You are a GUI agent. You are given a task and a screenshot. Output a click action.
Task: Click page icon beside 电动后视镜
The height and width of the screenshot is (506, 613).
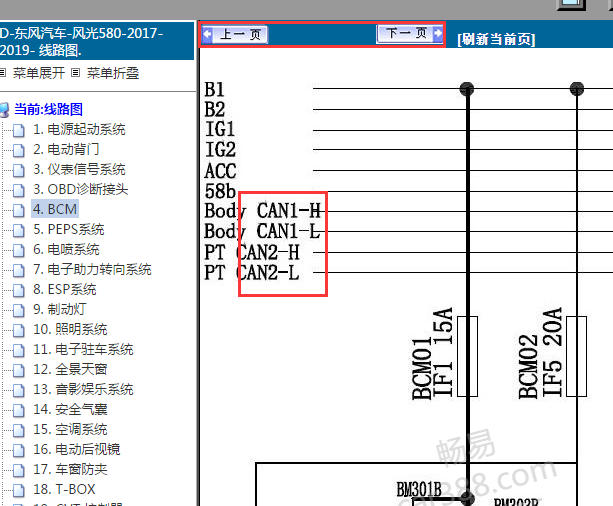18,450
